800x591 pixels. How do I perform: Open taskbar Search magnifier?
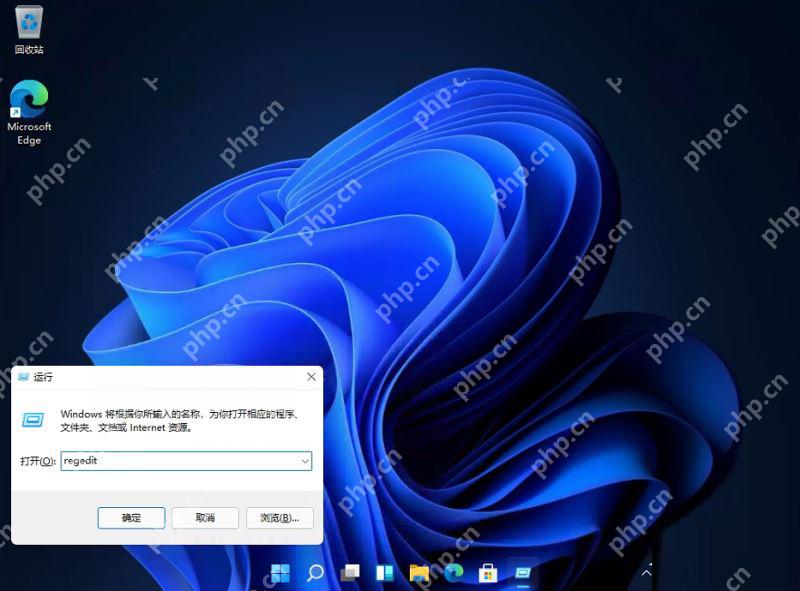[315, 573]
